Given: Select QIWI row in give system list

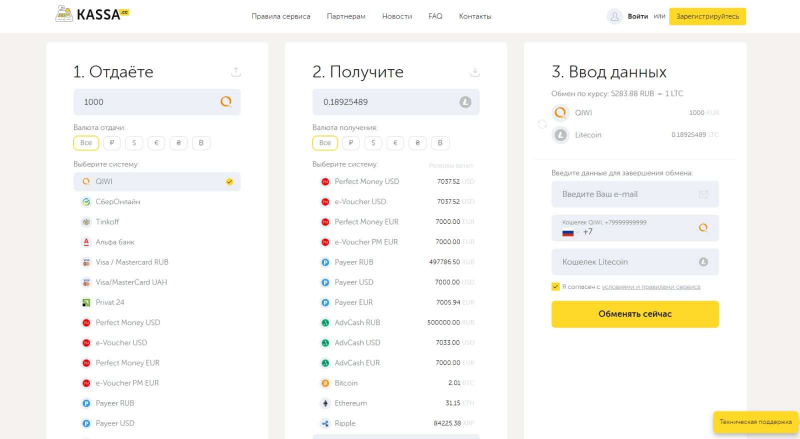Looking at the screenshot, I should tap(157, 182).
